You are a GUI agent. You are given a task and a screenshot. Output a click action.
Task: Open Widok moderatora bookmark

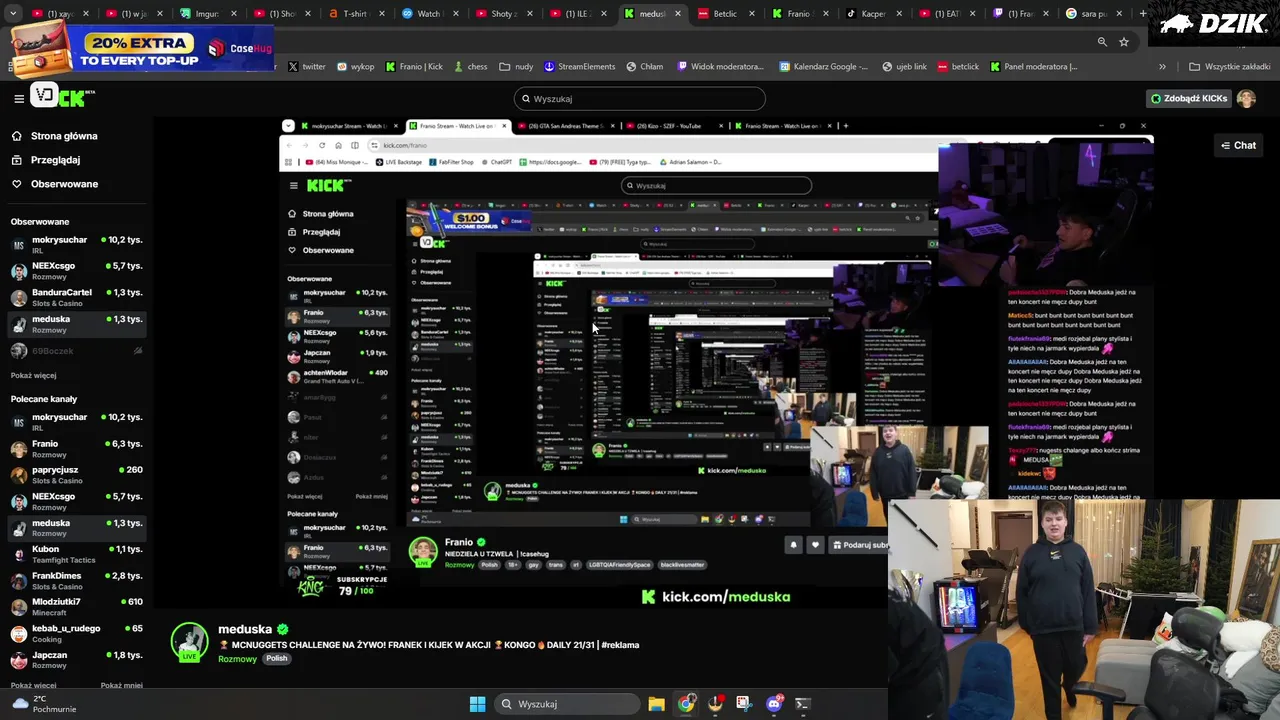tap(720, 67)
